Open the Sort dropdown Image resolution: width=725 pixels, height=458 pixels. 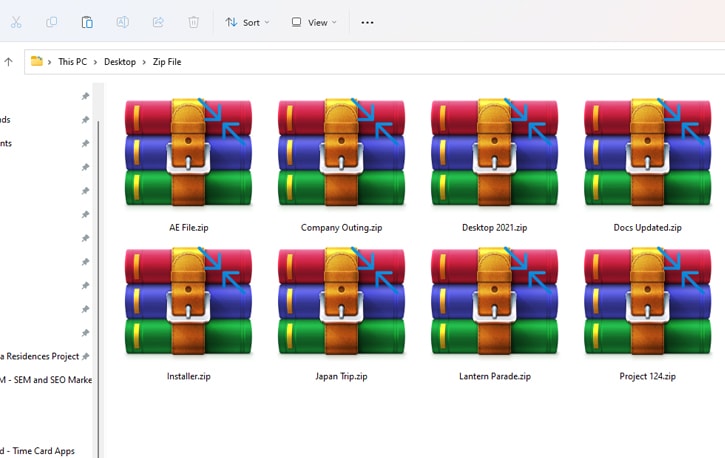click(x=247, y=22)
